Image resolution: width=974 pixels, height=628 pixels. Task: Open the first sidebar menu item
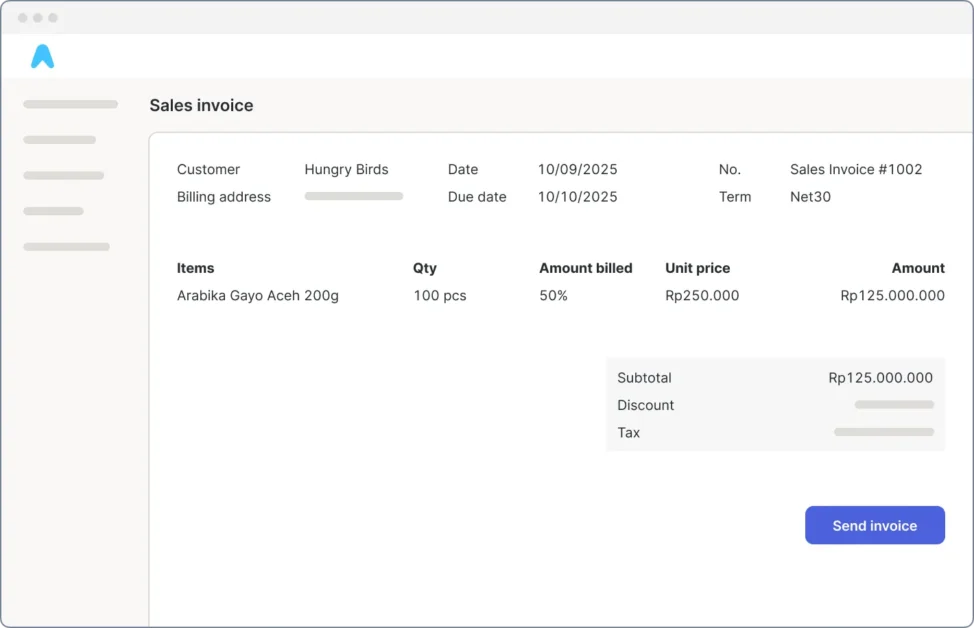click(70, 104)
